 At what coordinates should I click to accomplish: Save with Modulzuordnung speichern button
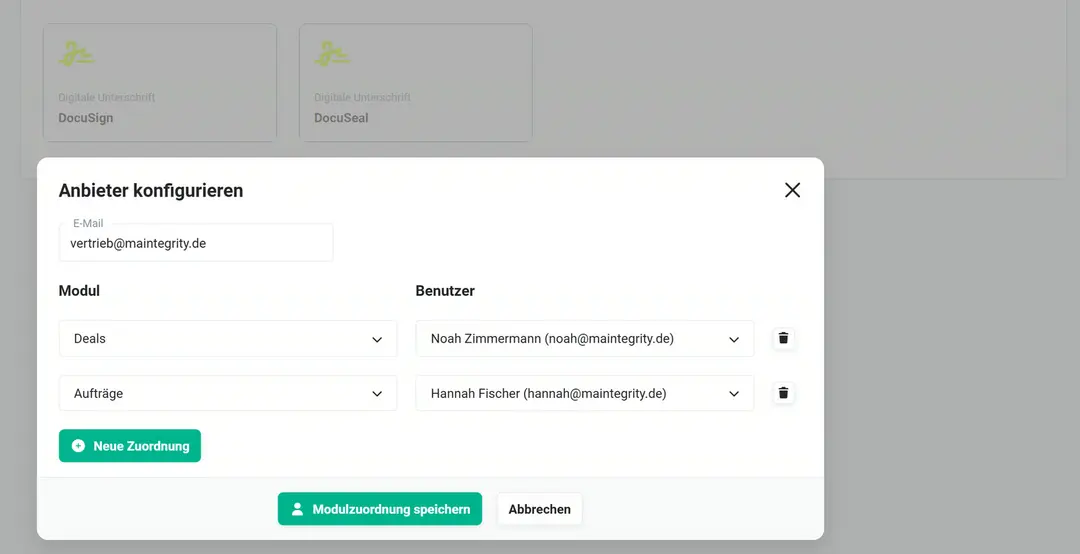coord(380,509)
